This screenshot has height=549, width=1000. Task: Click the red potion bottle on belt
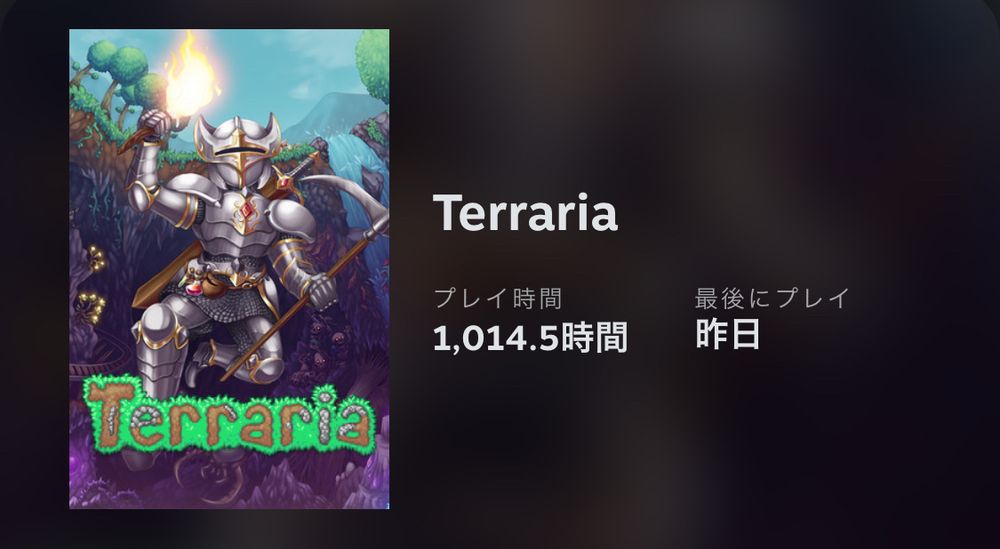(193, 290)
